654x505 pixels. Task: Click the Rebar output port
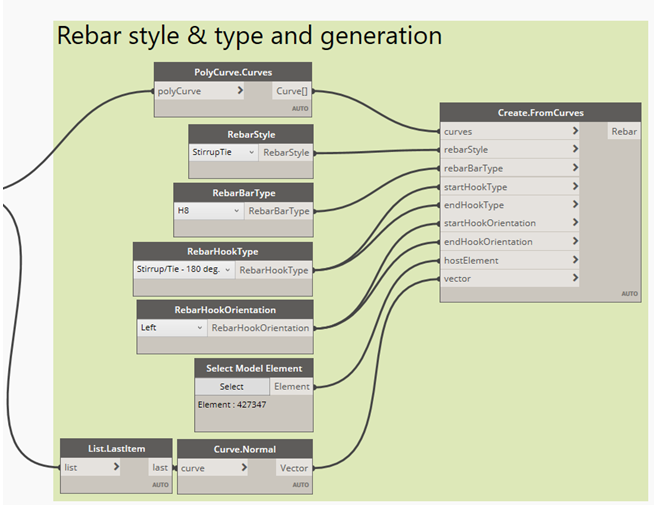(x=623, y=131)
